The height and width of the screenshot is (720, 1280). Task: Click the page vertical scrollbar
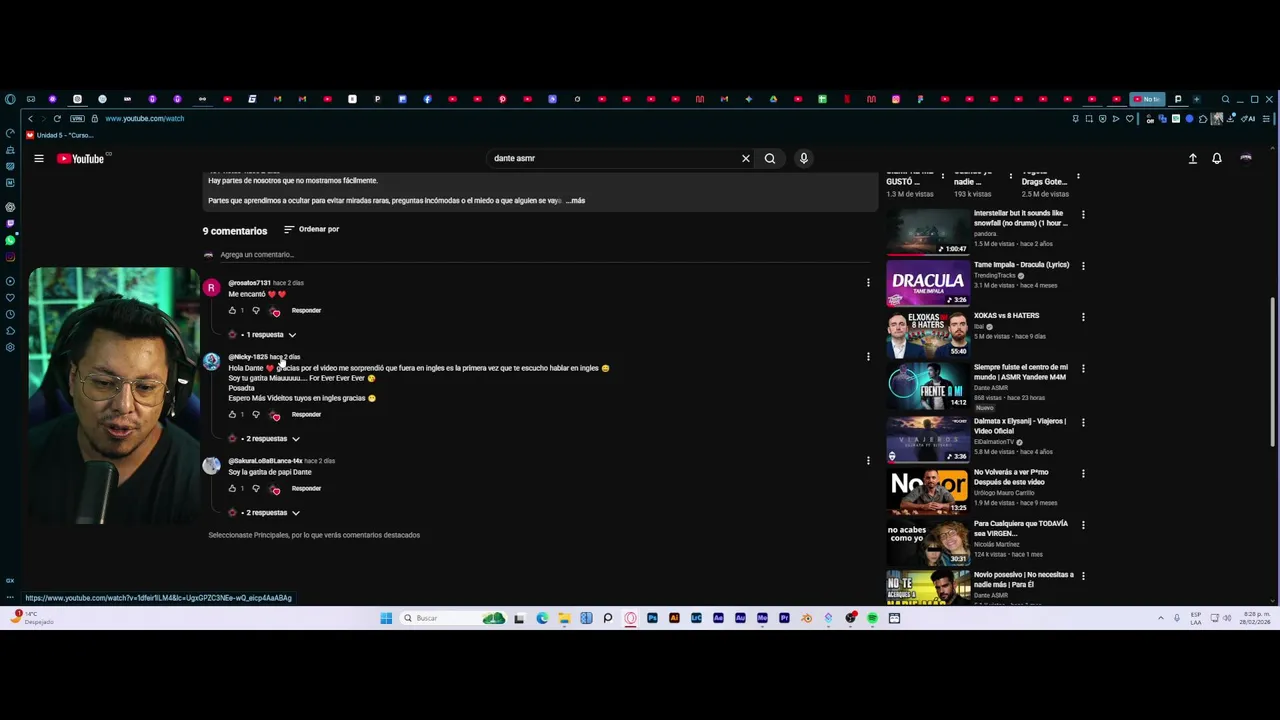point(1273,370)
